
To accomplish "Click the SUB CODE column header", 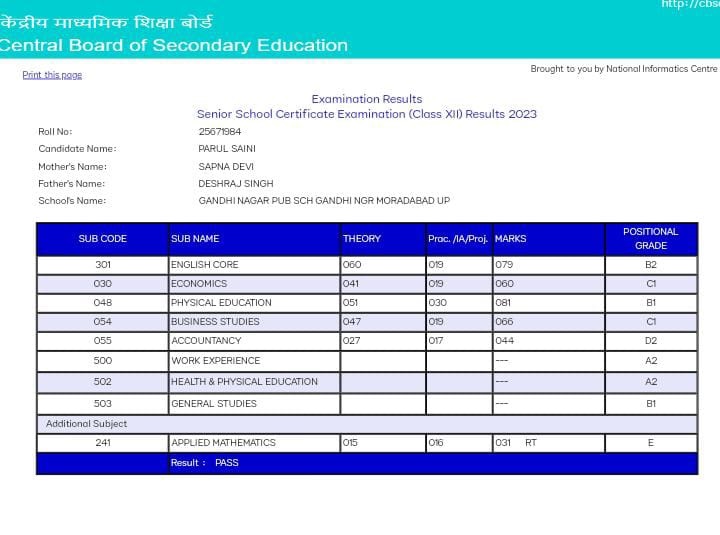I will pos(102,239).
